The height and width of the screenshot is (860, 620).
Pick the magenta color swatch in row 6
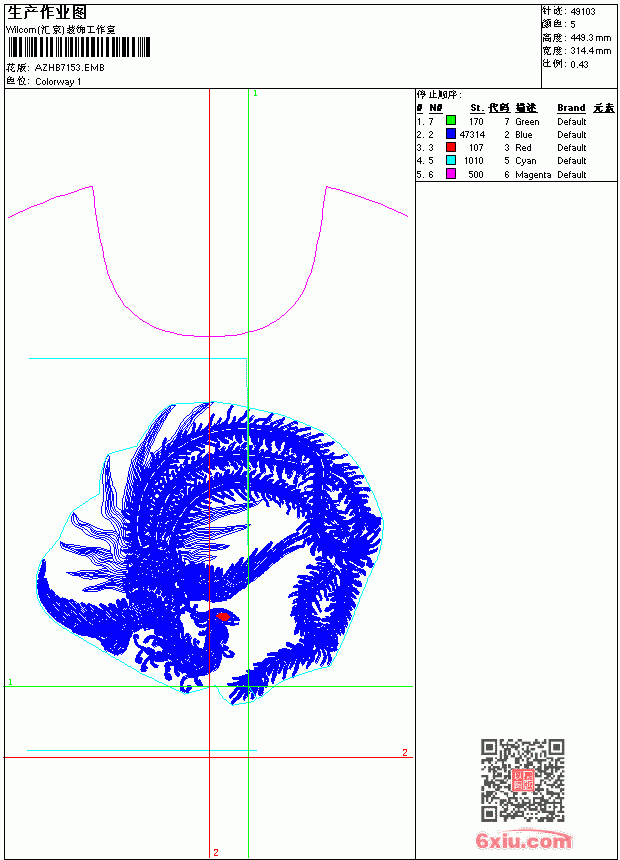point(451,174)
